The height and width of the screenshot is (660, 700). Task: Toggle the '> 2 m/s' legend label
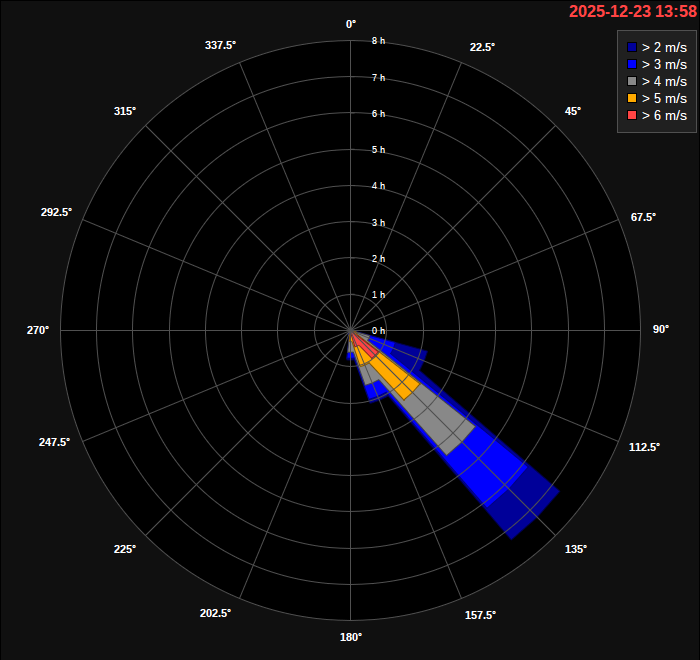tap(664, 47)
